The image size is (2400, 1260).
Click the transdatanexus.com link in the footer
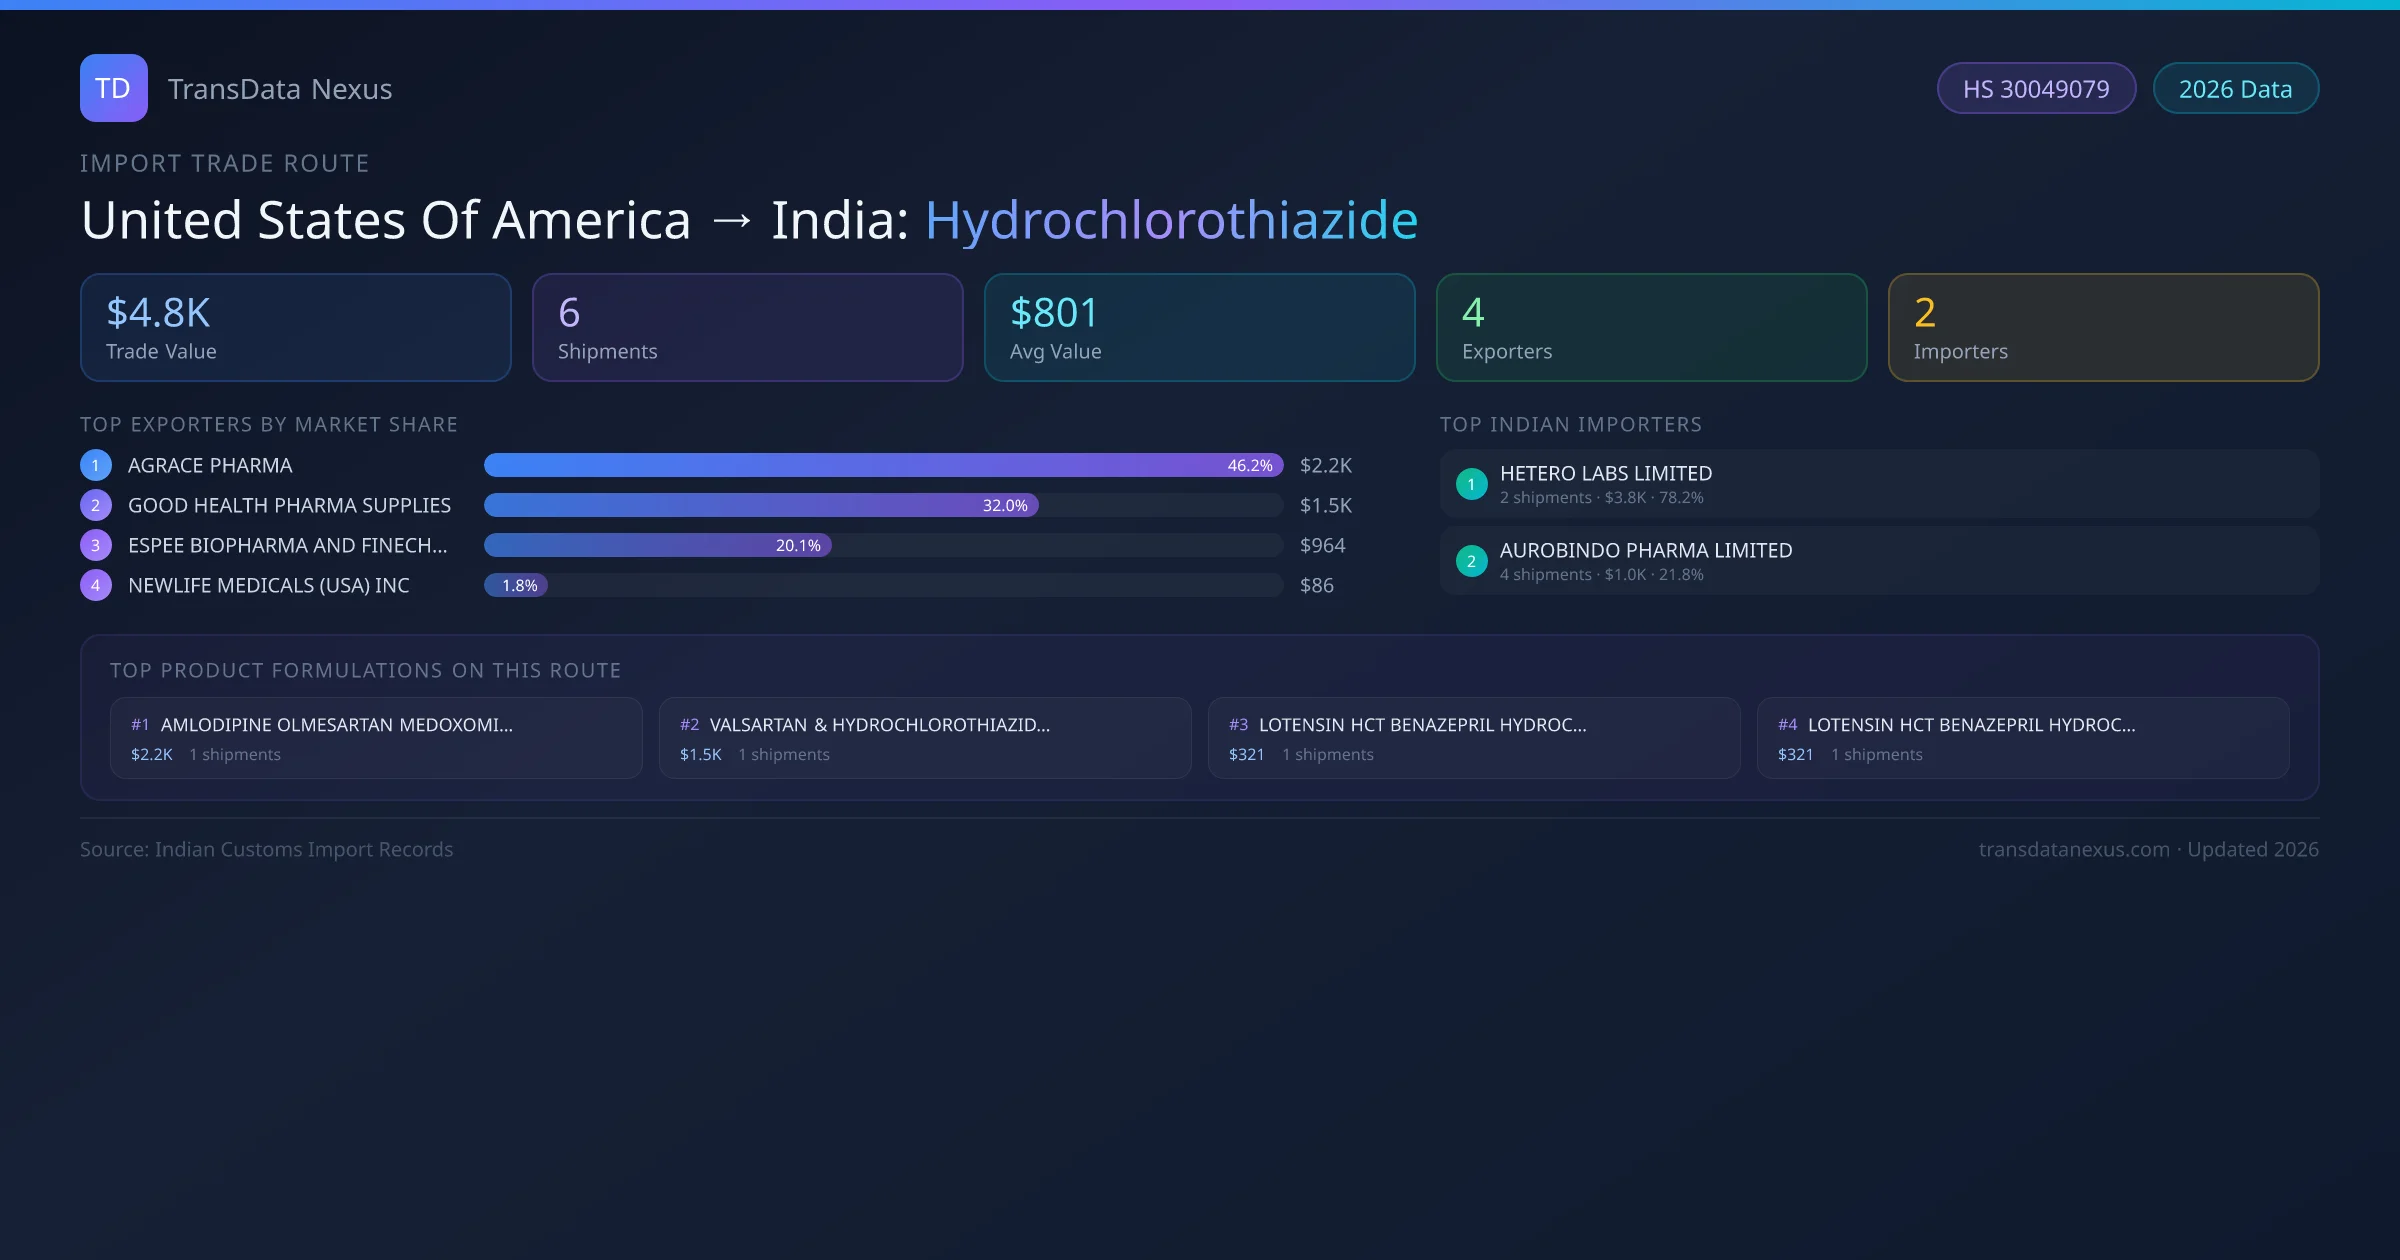pyautogui.click(x=2072, y=849)
